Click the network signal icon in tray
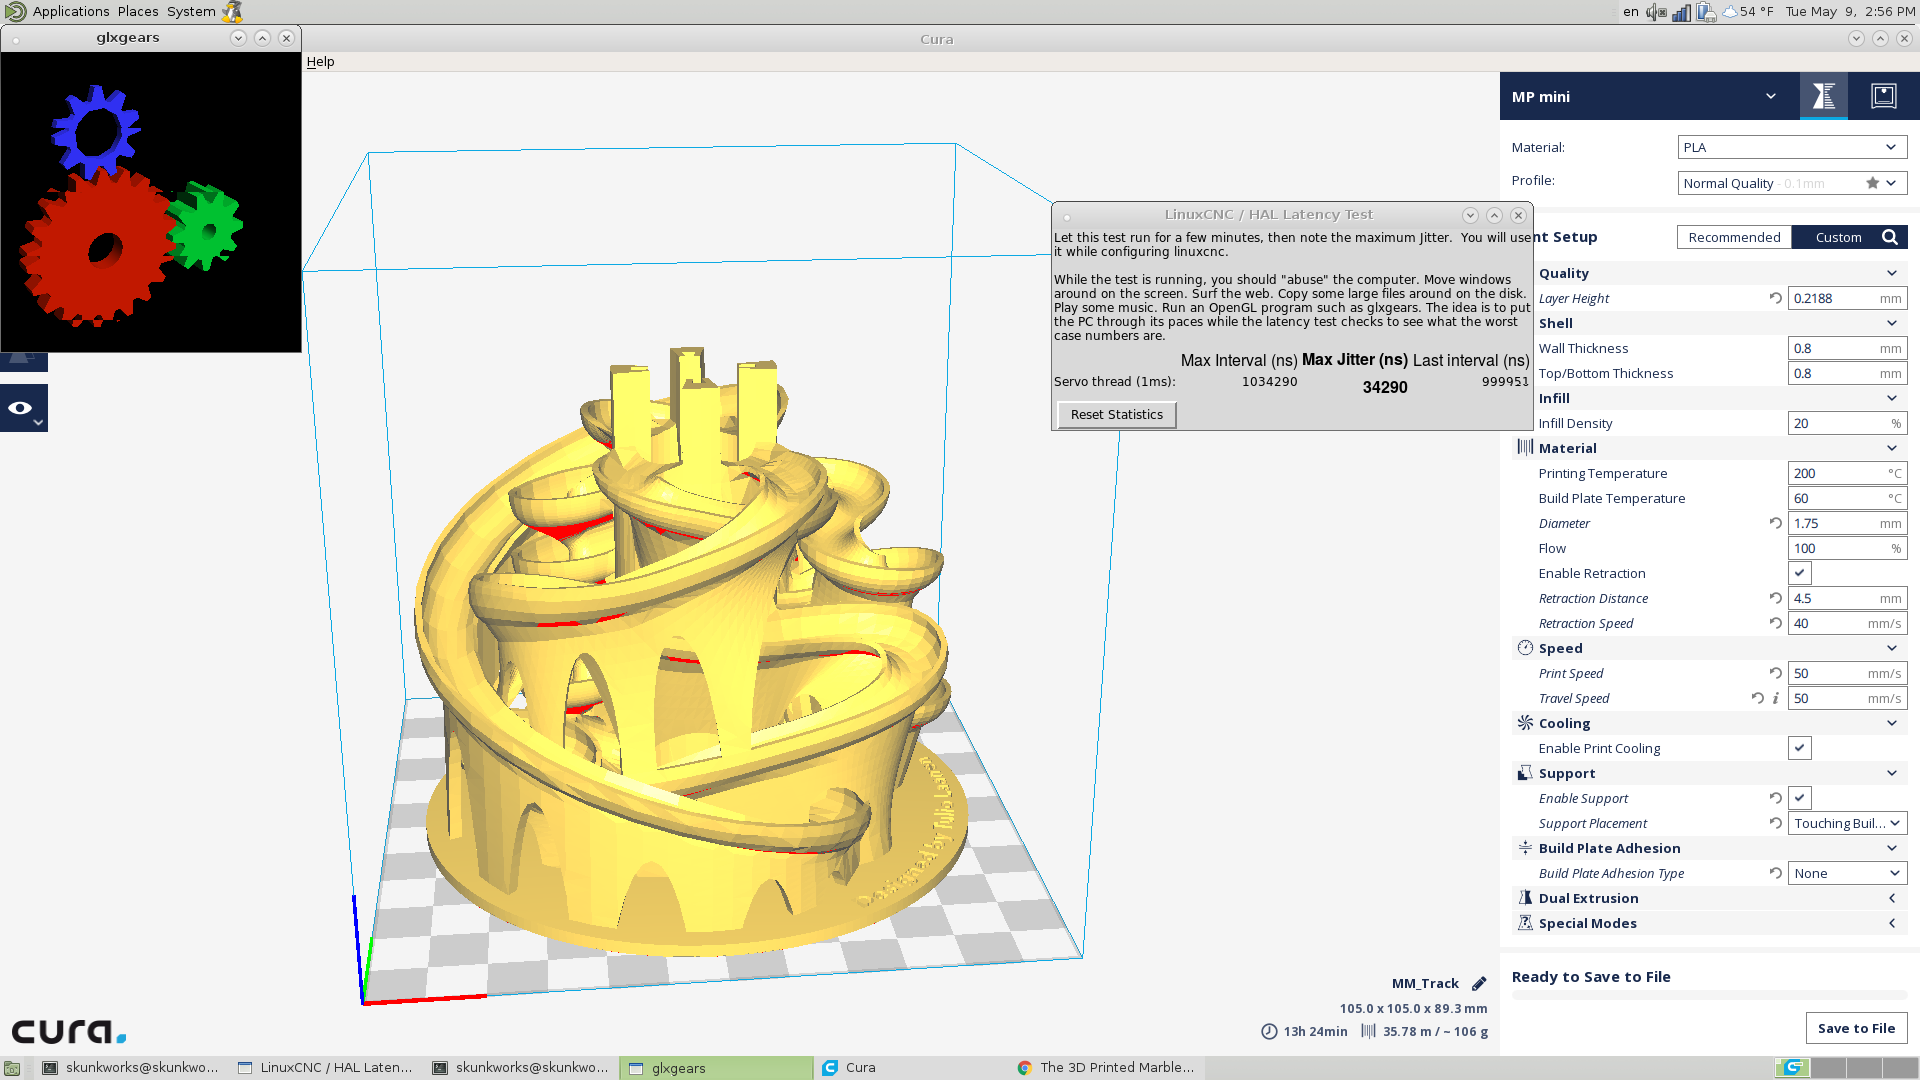Viewport: 1920px width, 1080px height. point(1681,12)
